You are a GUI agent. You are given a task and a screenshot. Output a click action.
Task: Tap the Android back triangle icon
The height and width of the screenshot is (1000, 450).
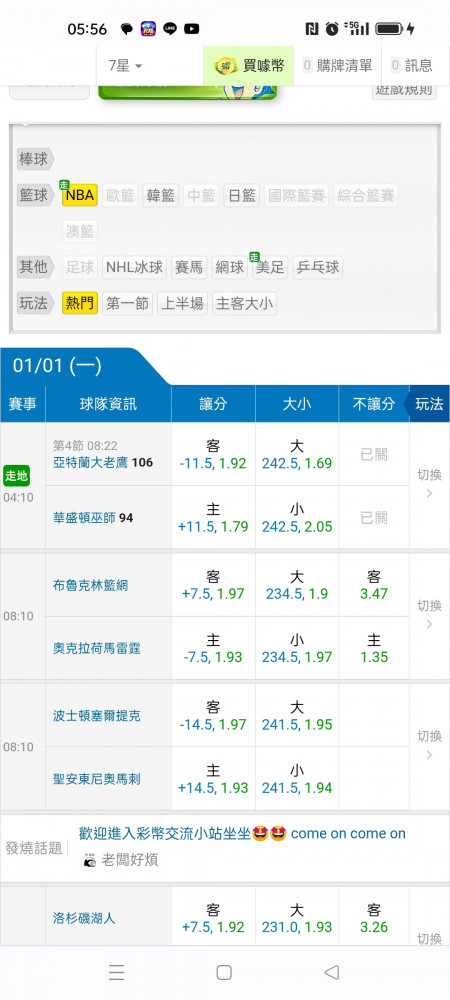click(331, 972)
